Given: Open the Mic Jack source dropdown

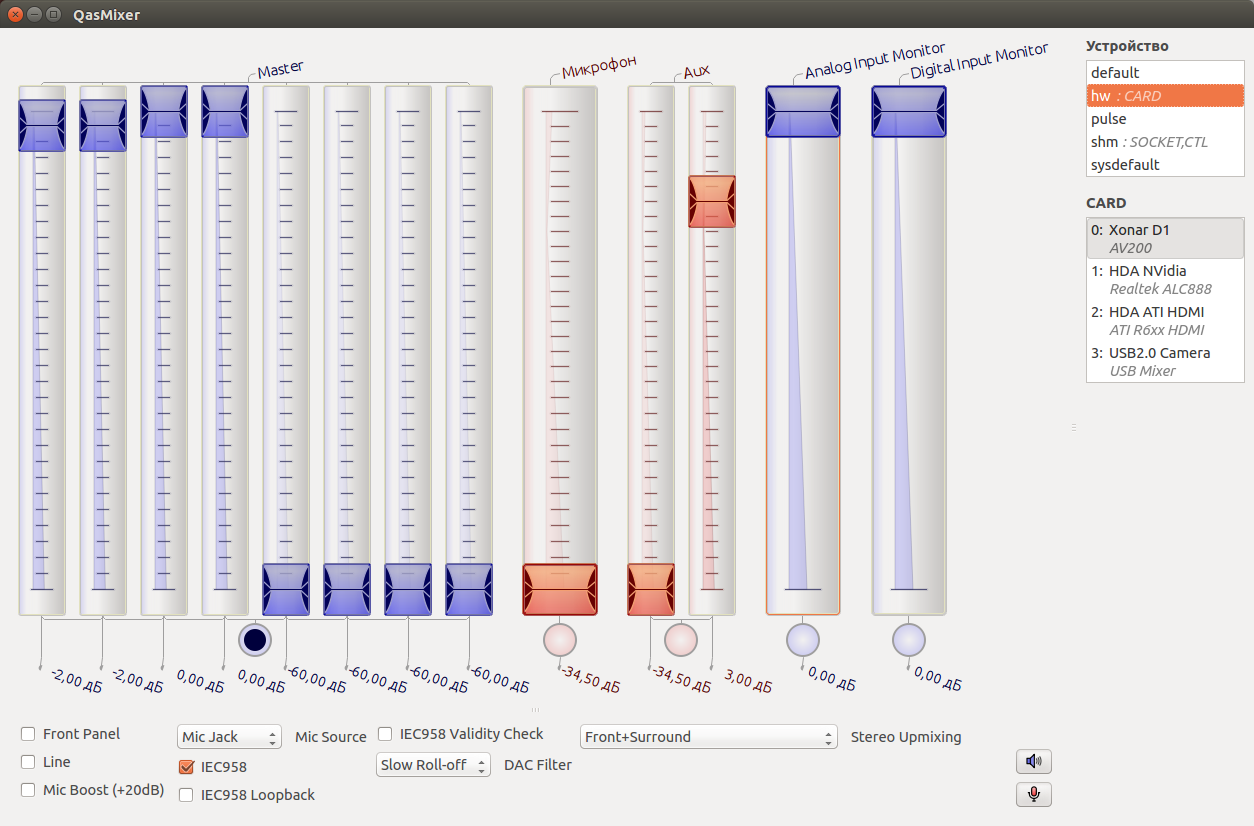Looking at the screenshot, I should coord(229,737).
